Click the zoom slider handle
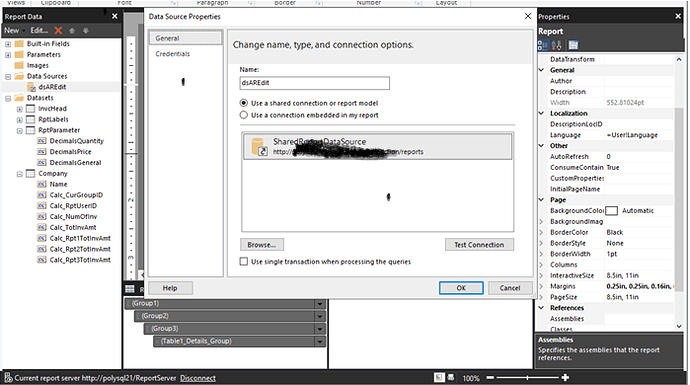This screenshot has width=690, height=385. pos(527,378)
